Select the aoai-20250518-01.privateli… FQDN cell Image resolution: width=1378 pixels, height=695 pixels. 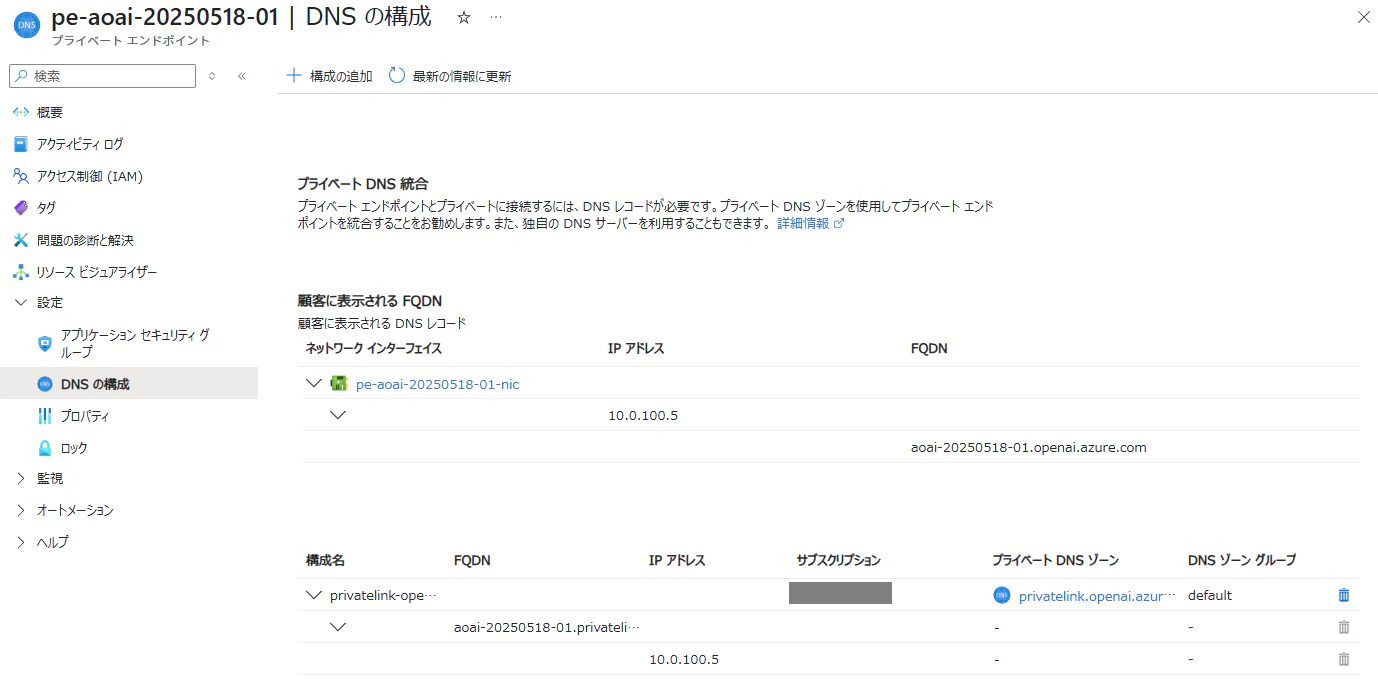tap(546, 627)
